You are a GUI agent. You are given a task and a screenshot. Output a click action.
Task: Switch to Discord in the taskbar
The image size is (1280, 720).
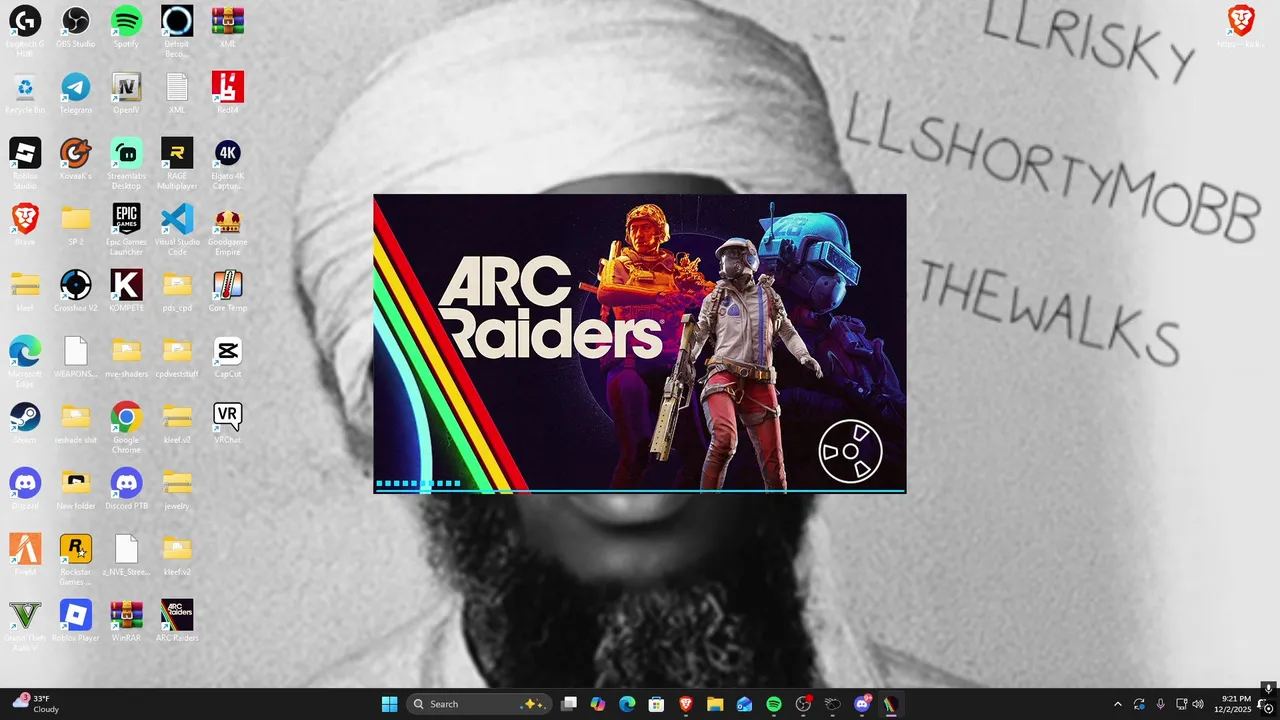[862, 704]
